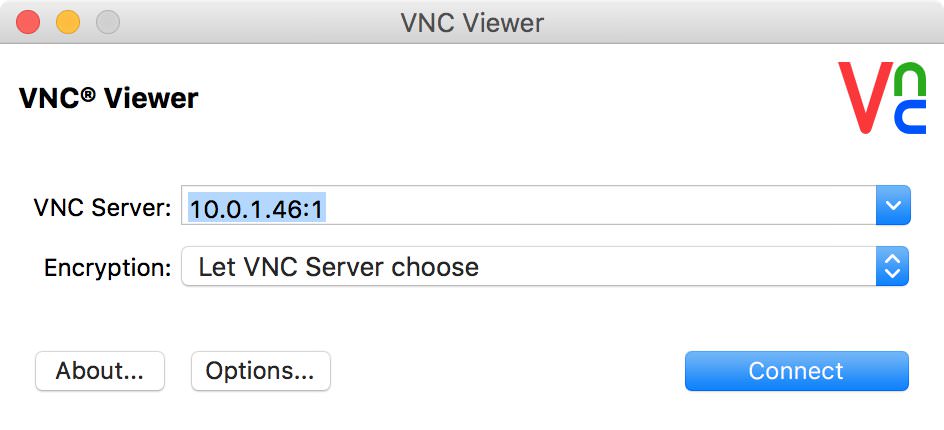This screenshot has height=430, width=944.
Task: Click the empty area of server field
Action: click(599, 205)
